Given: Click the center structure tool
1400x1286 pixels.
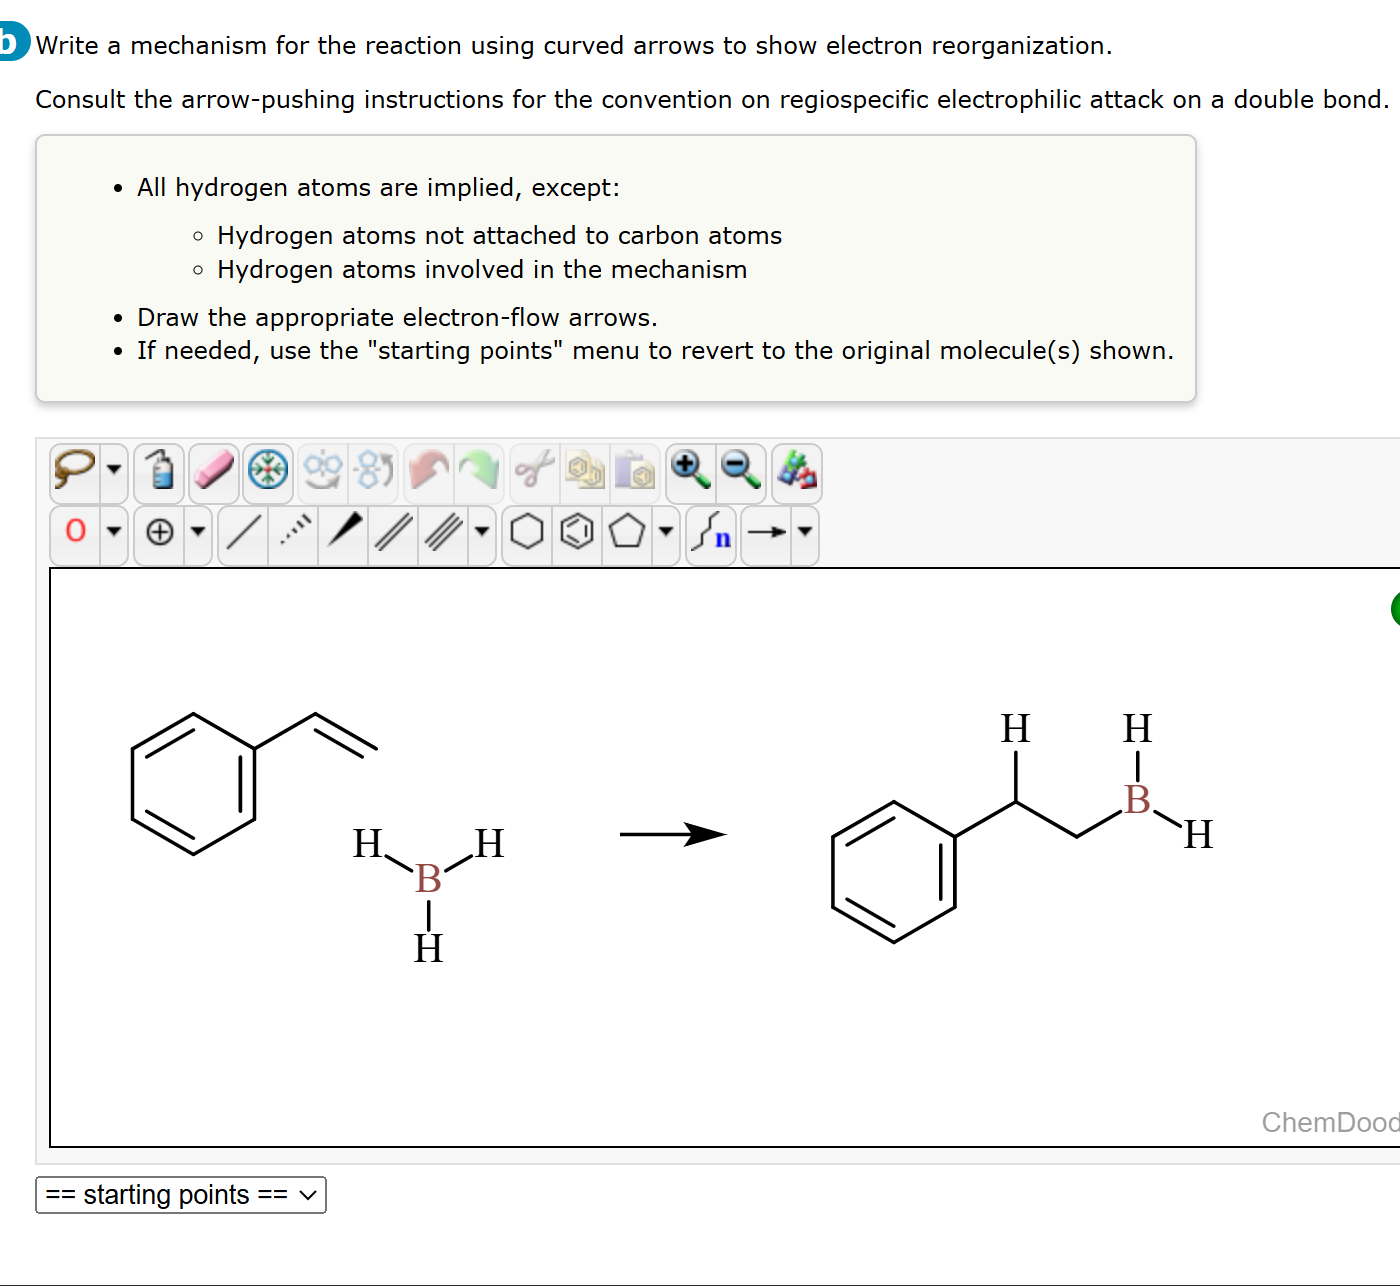Looking at the screenshot, I should (x=265, y=470).
